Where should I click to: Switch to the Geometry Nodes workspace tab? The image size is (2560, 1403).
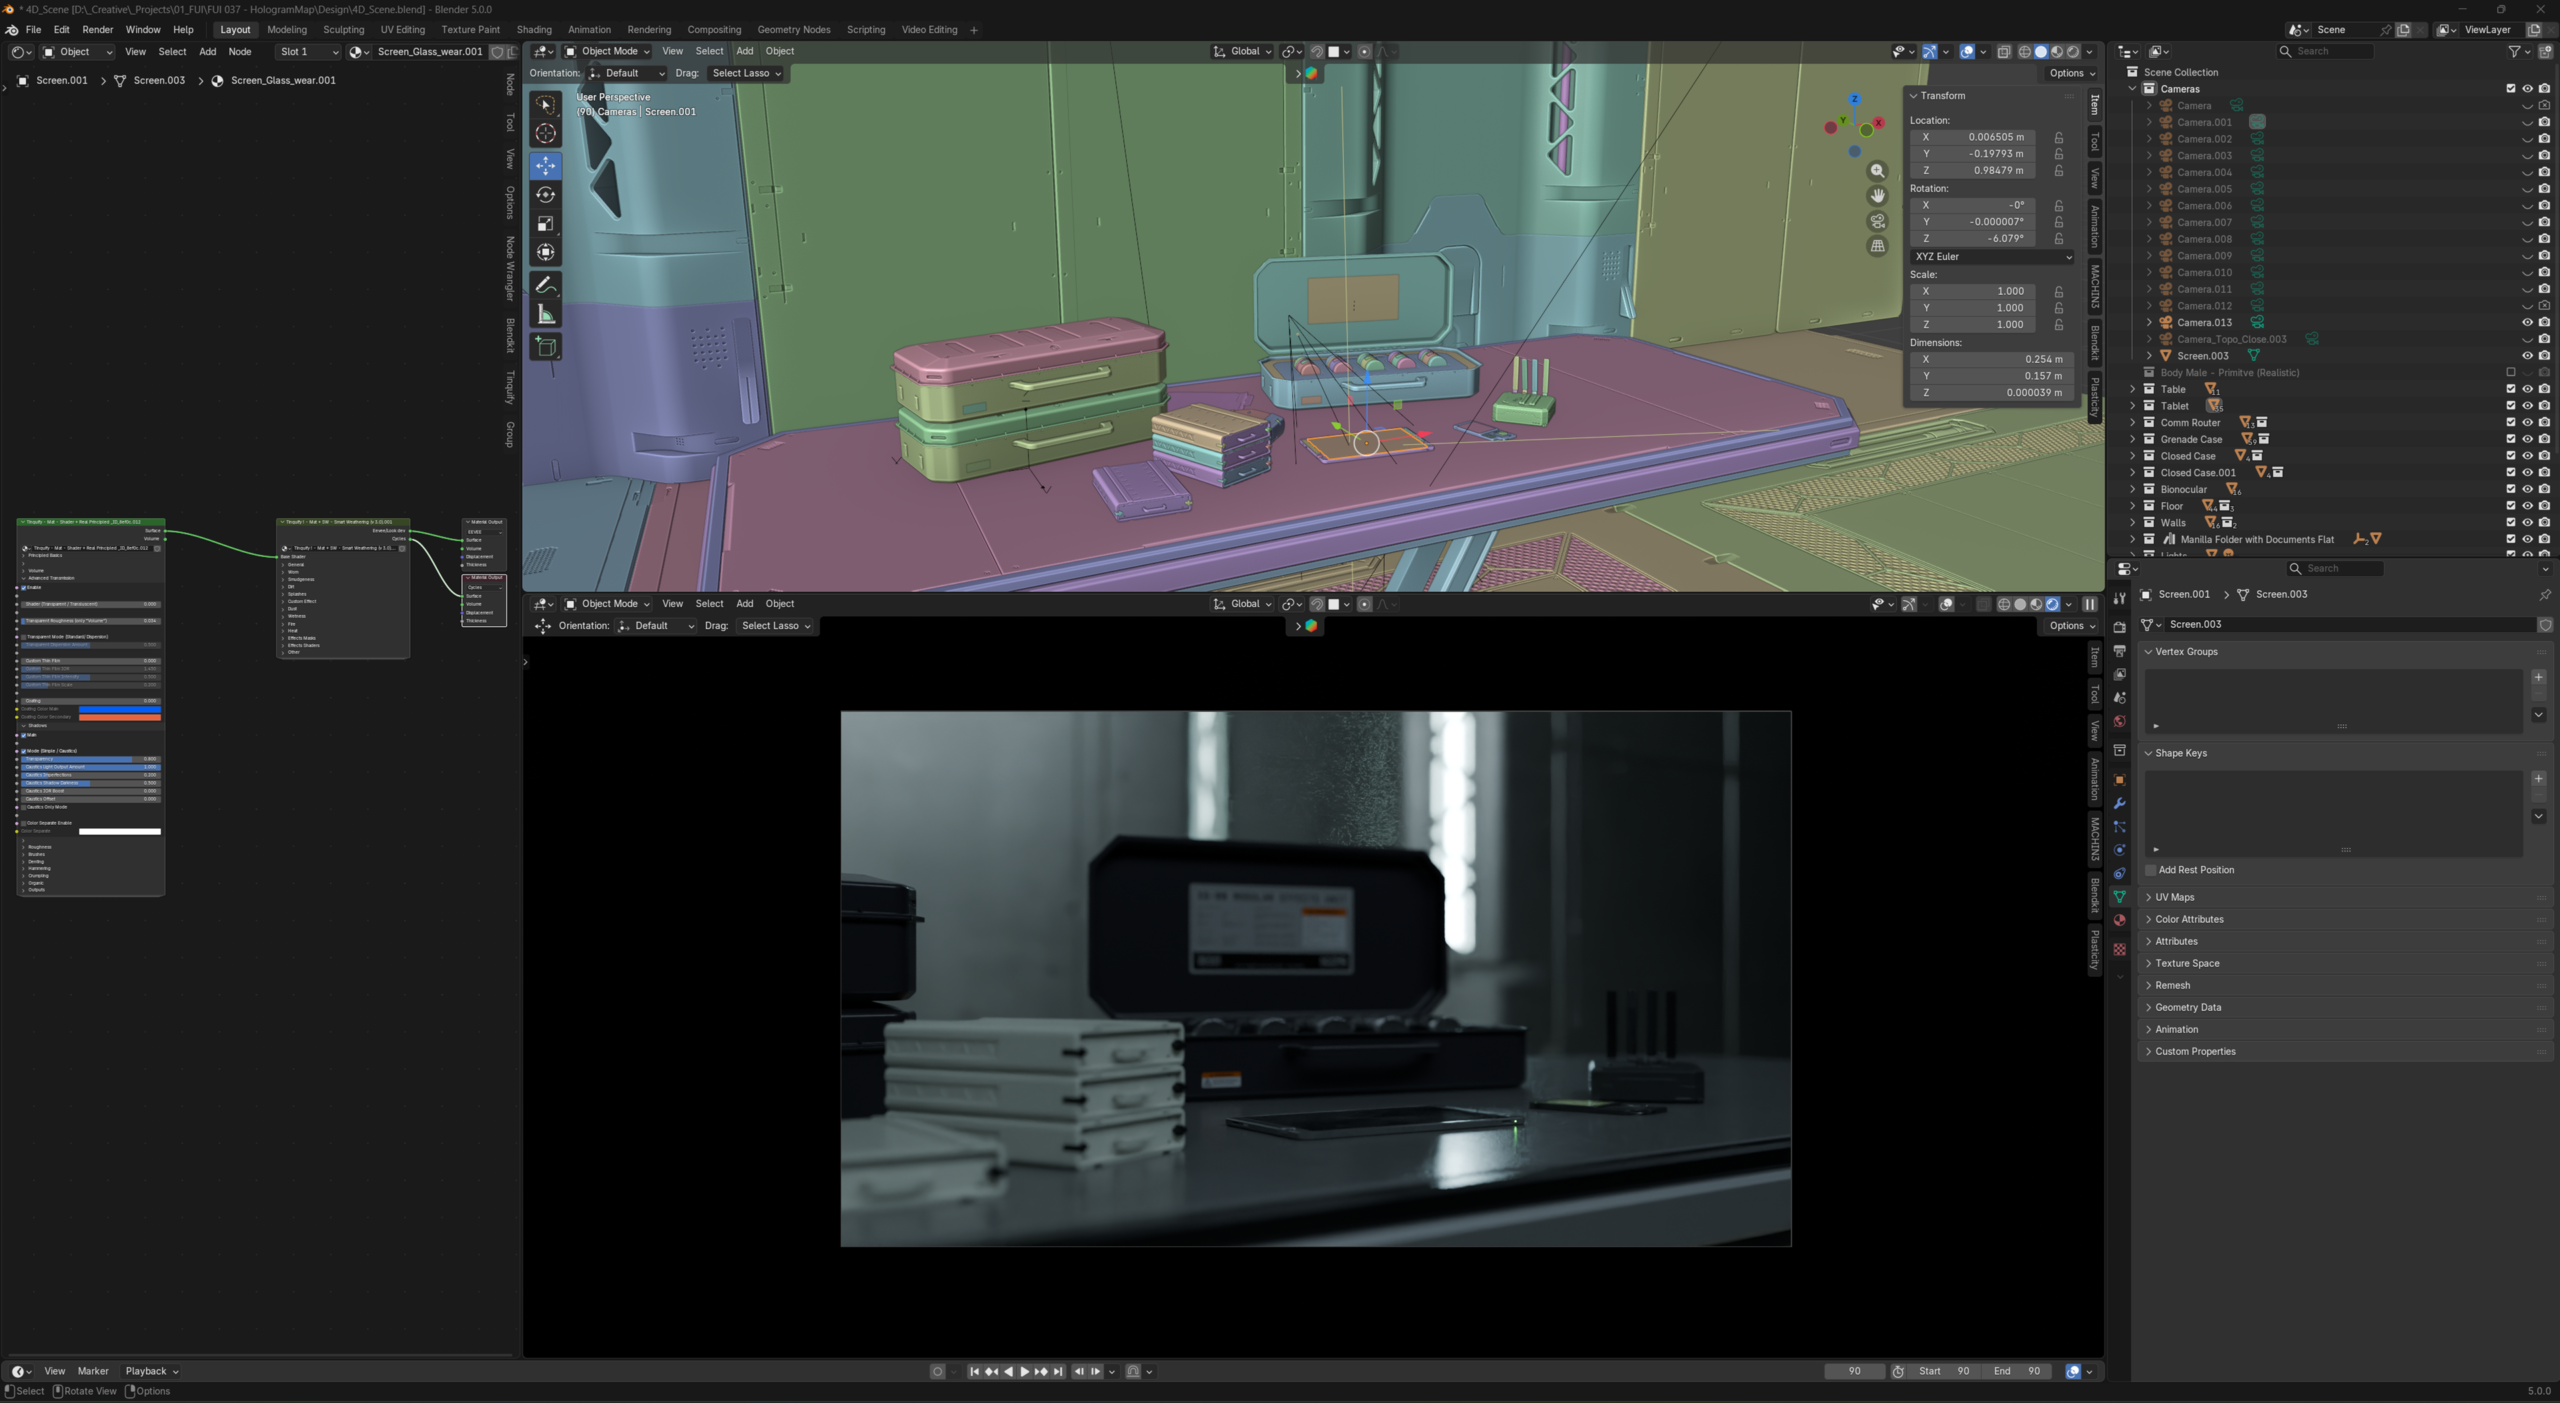(793, 30)
